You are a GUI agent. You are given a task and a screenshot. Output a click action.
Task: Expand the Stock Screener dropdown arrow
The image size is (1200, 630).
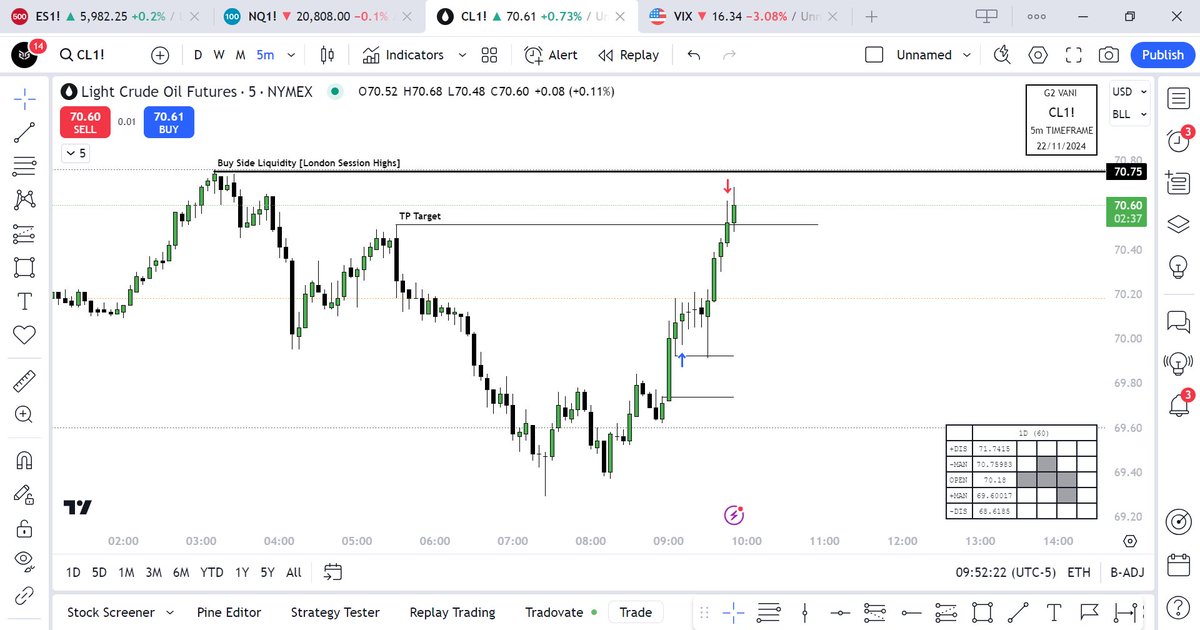click(x=170, y=612)
